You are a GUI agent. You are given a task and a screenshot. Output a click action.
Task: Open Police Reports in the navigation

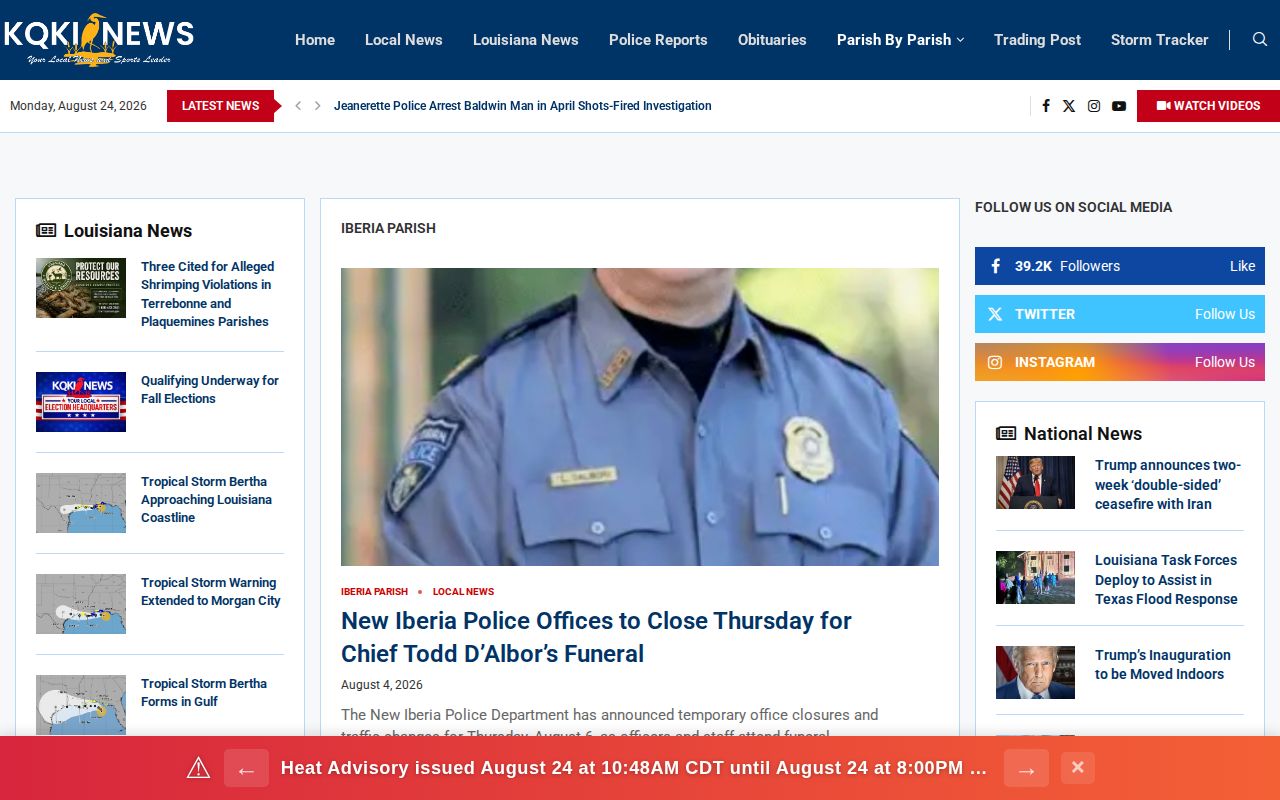point(658,40)
